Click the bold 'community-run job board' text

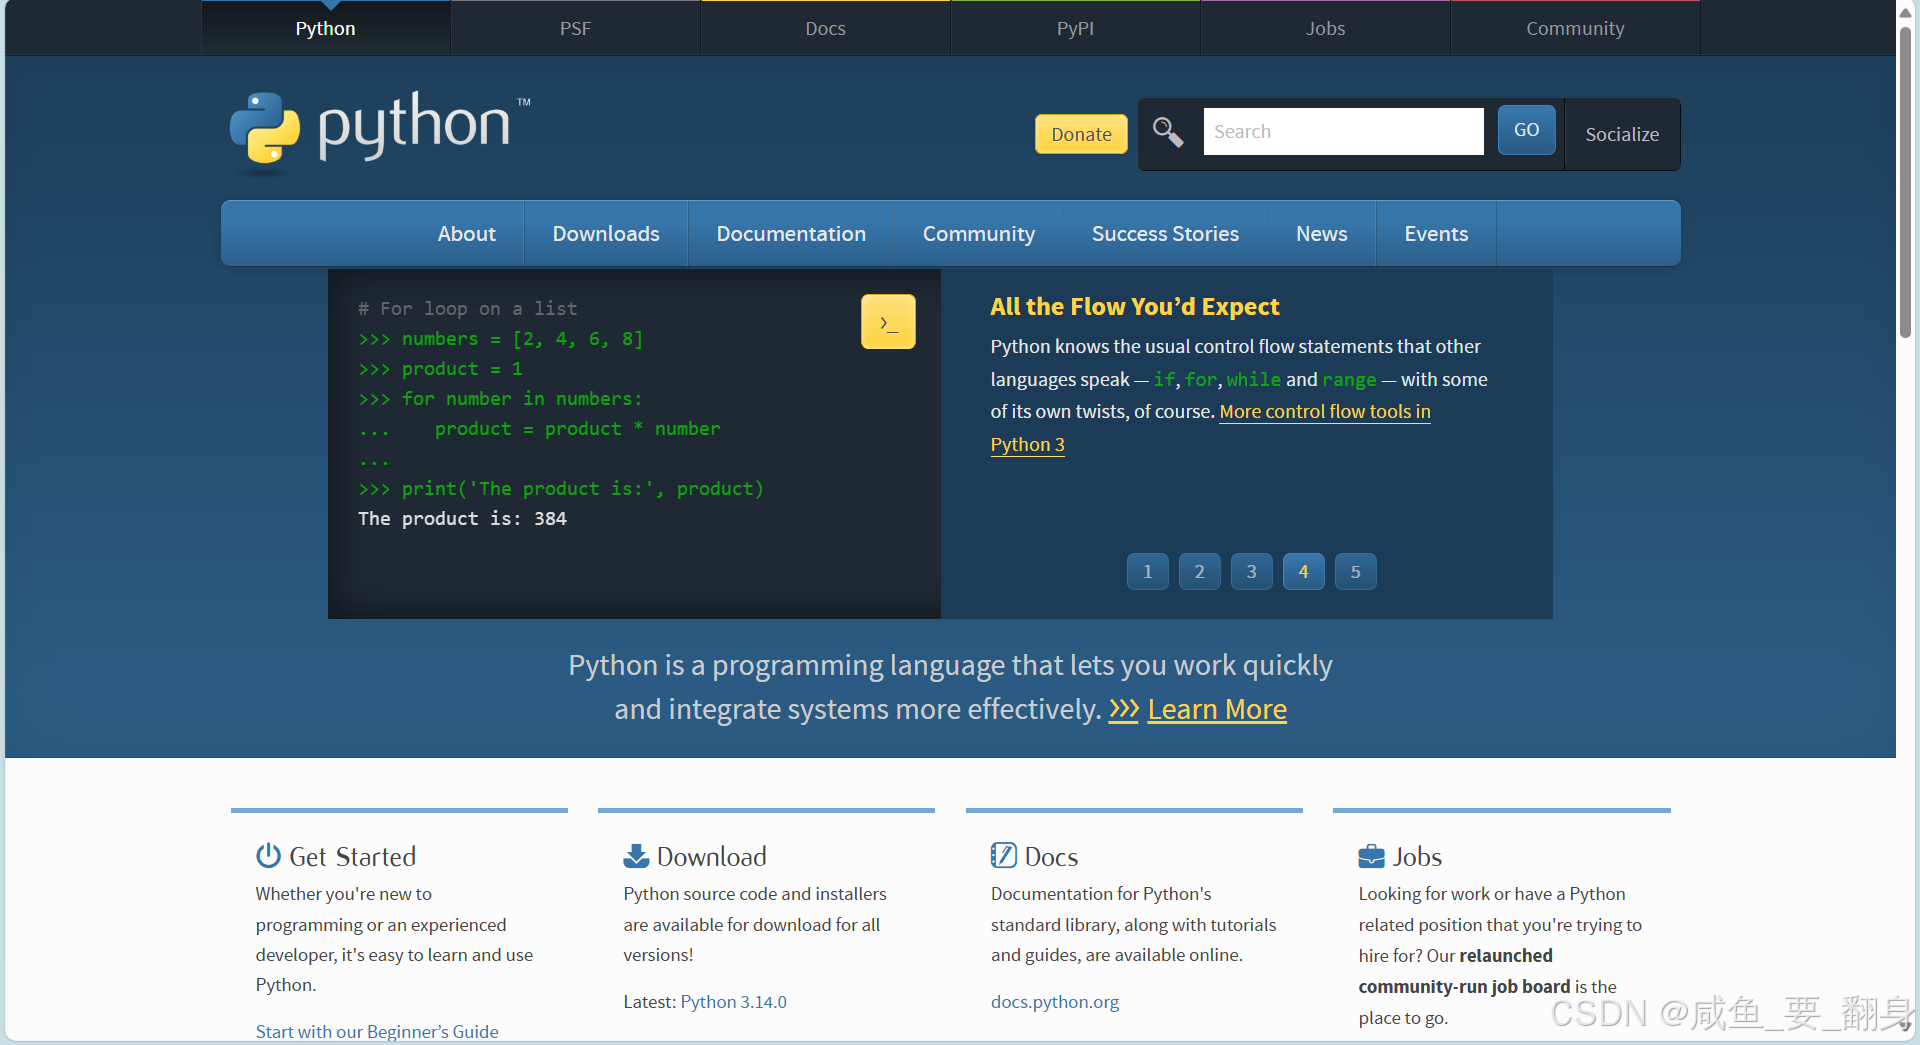tap(1464, 987)
